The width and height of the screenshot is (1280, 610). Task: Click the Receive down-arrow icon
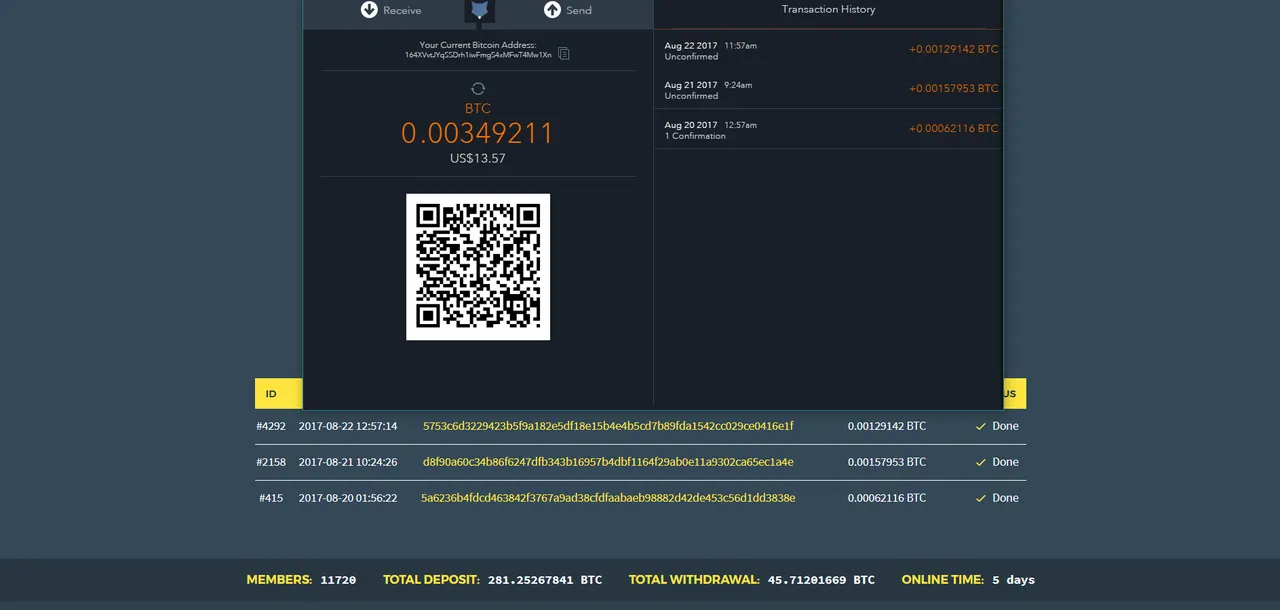click(369, 9)
